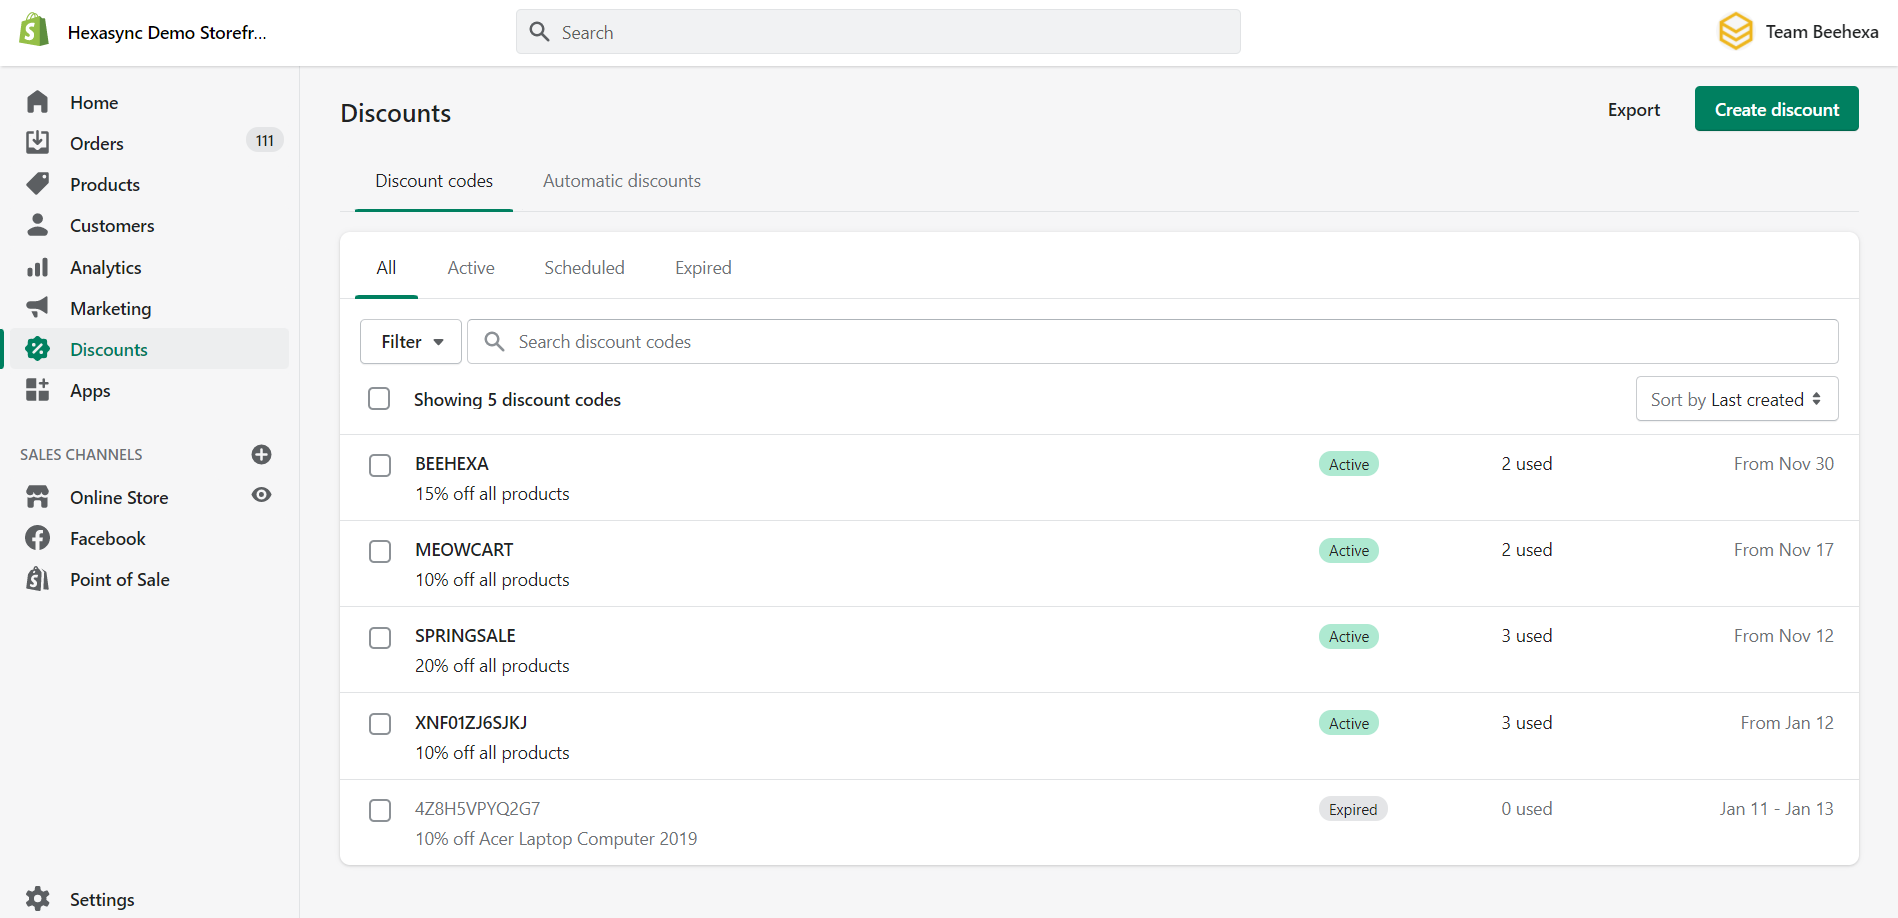Click the Active badge on BEEHEXA row
This screenshot has width=1898, height=918.
(1349, 464)
